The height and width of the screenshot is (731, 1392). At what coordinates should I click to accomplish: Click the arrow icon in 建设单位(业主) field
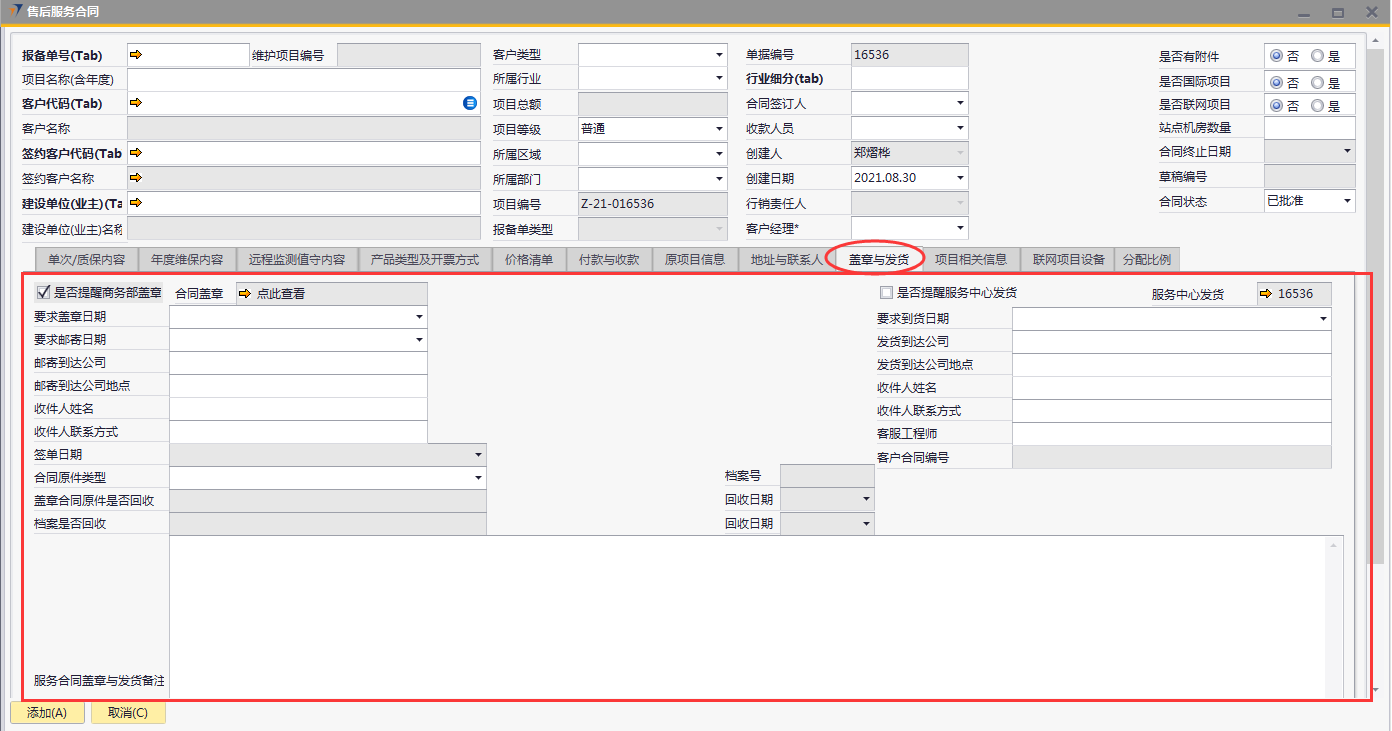coord(137,202)
